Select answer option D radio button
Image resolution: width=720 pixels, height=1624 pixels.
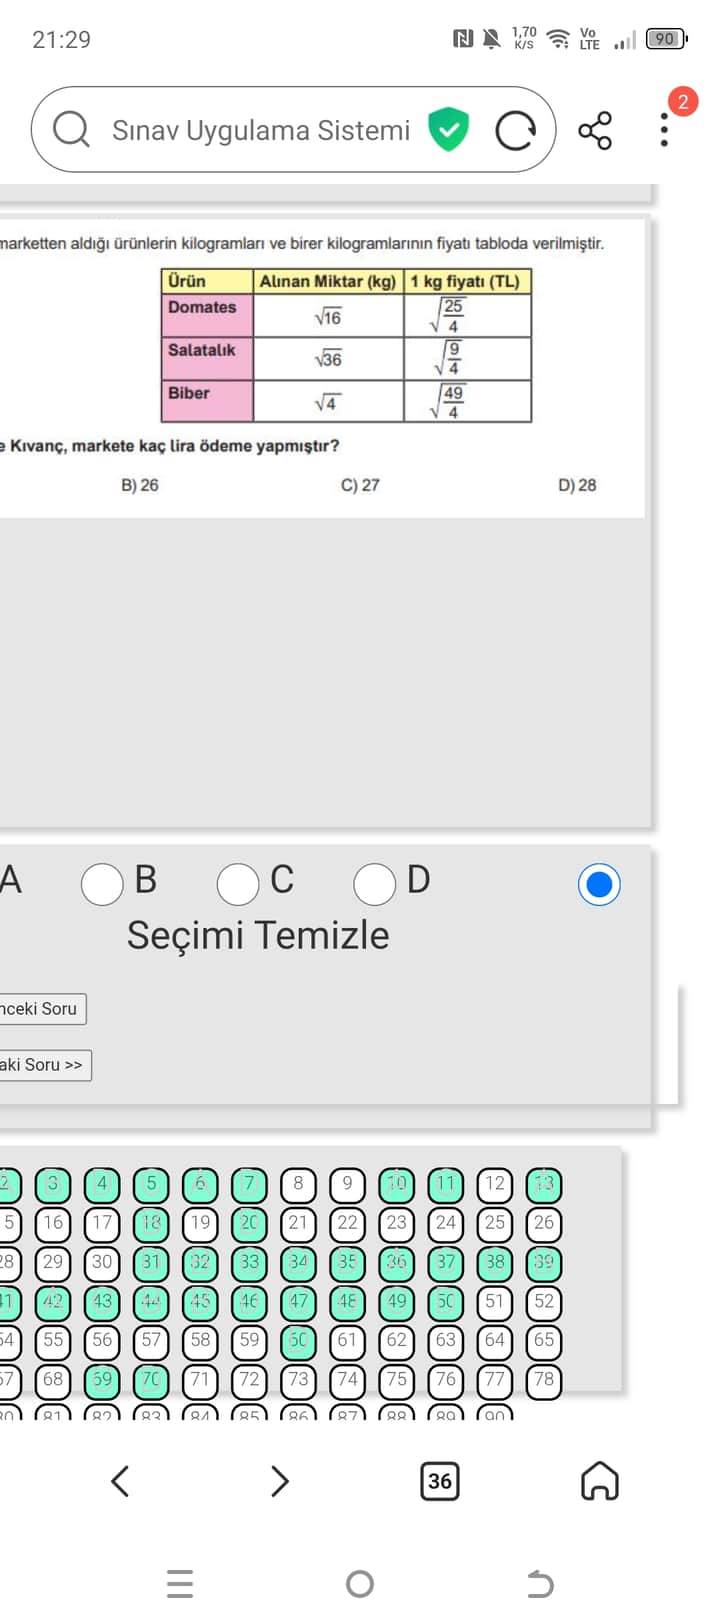tap(374, 884)
